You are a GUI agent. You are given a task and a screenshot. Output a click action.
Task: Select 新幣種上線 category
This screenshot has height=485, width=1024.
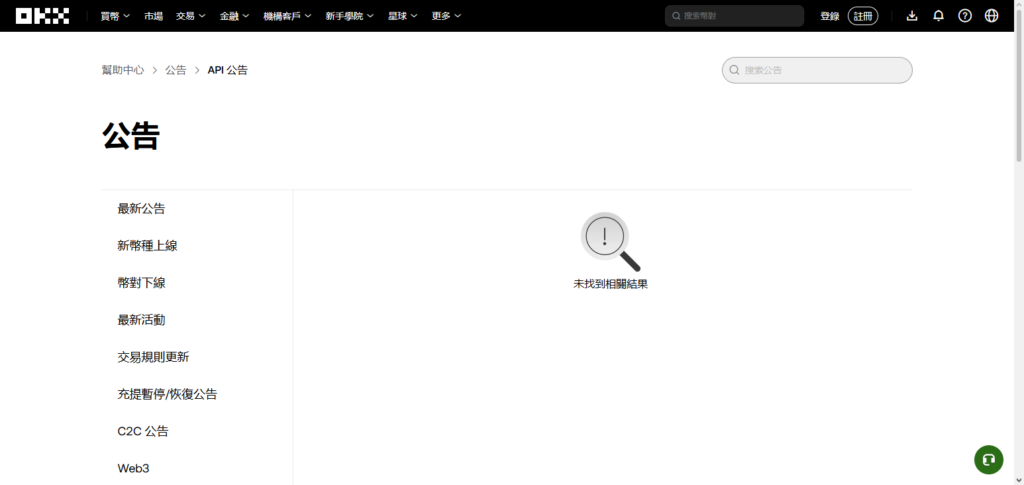[x=147, y=246]
